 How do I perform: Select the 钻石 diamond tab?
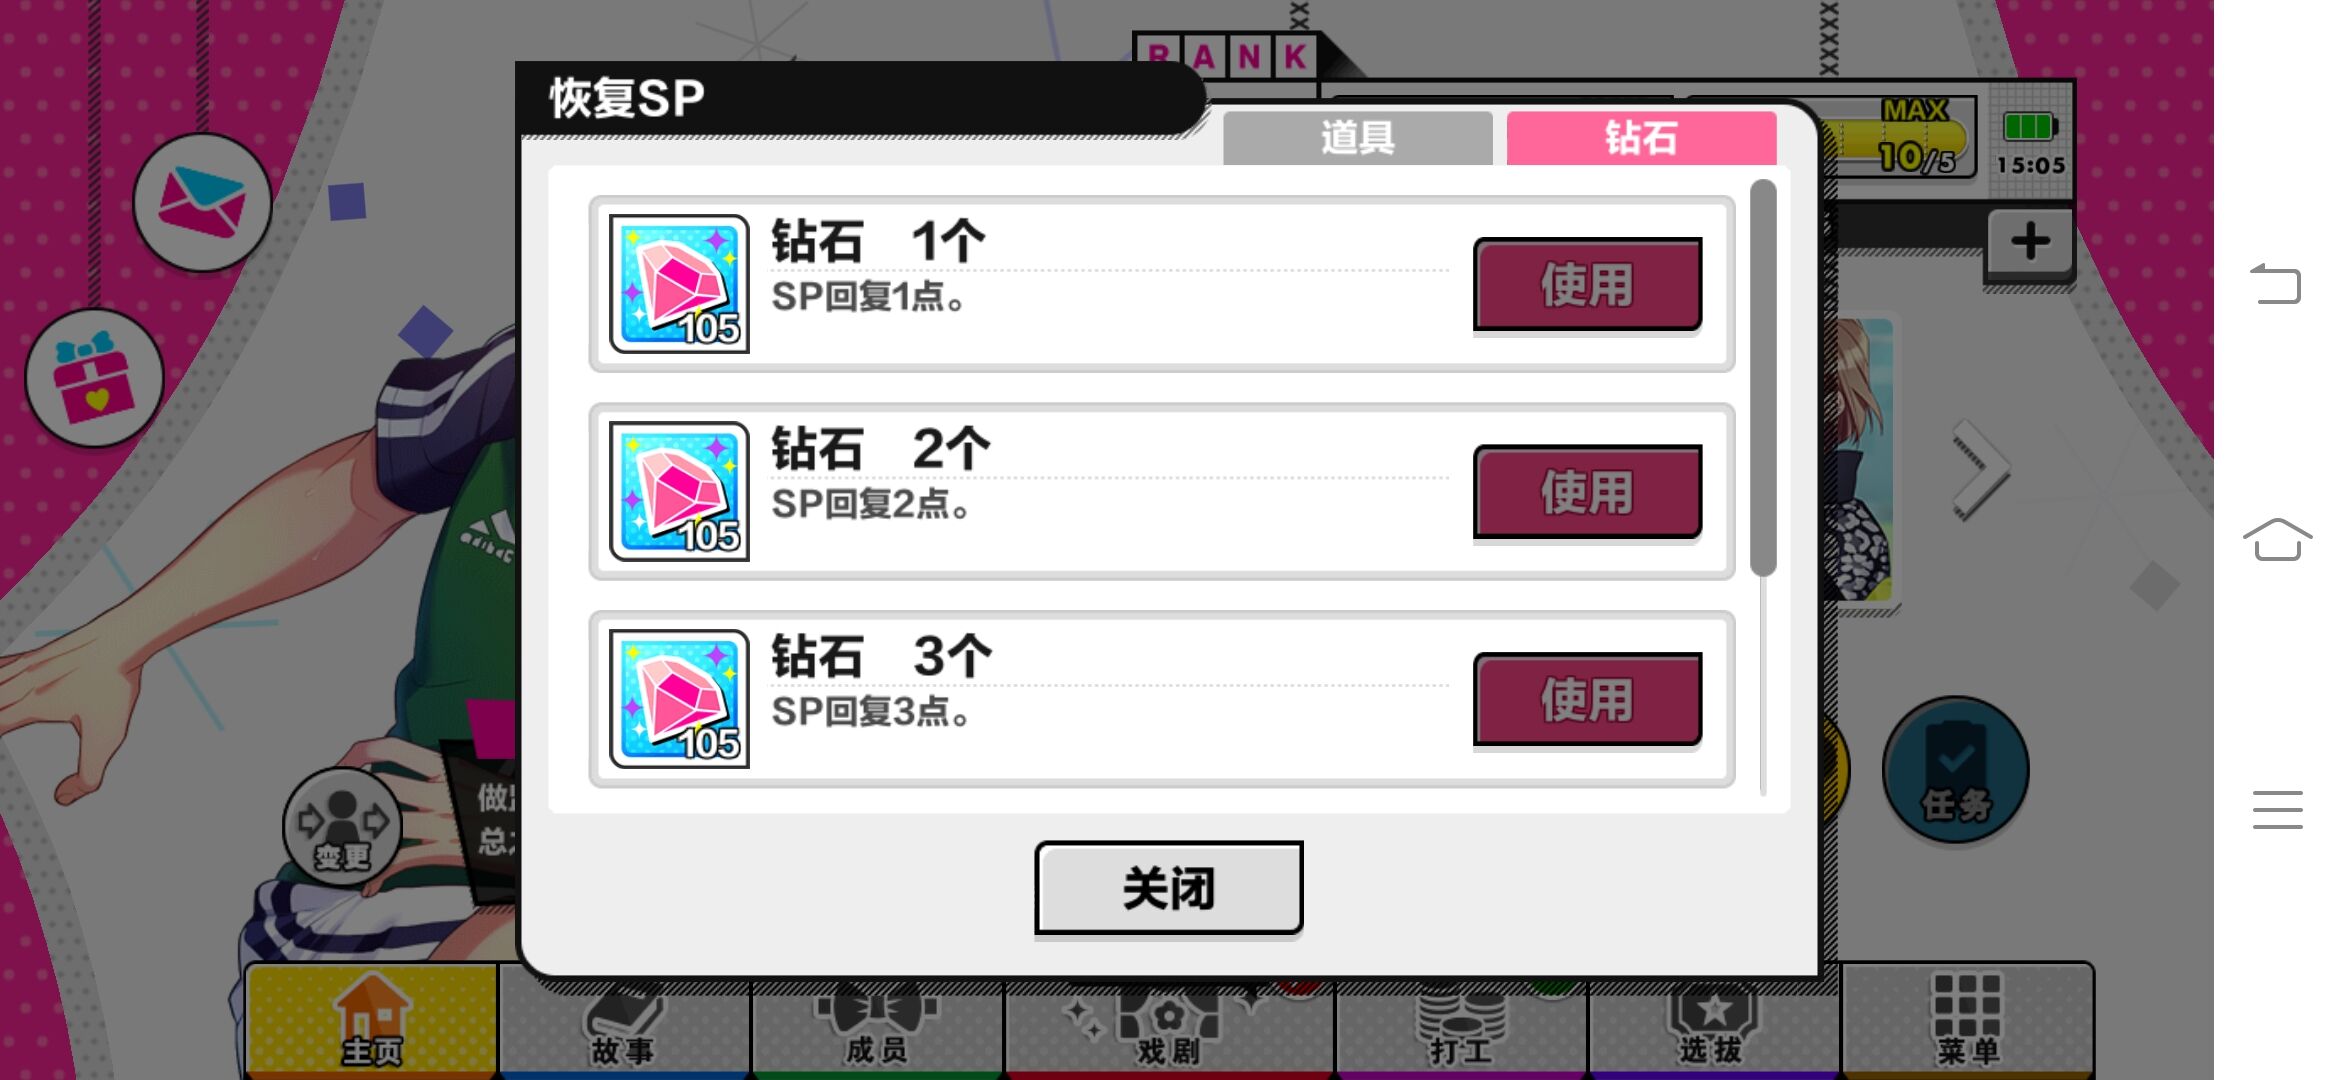coord(1641,138)
